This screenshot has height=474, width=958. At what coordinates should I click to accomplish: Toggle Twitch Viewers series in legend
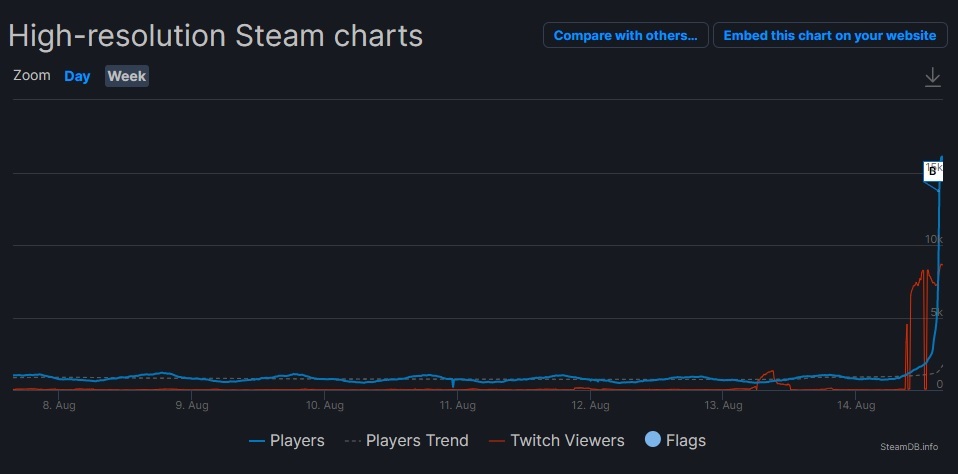556,440
